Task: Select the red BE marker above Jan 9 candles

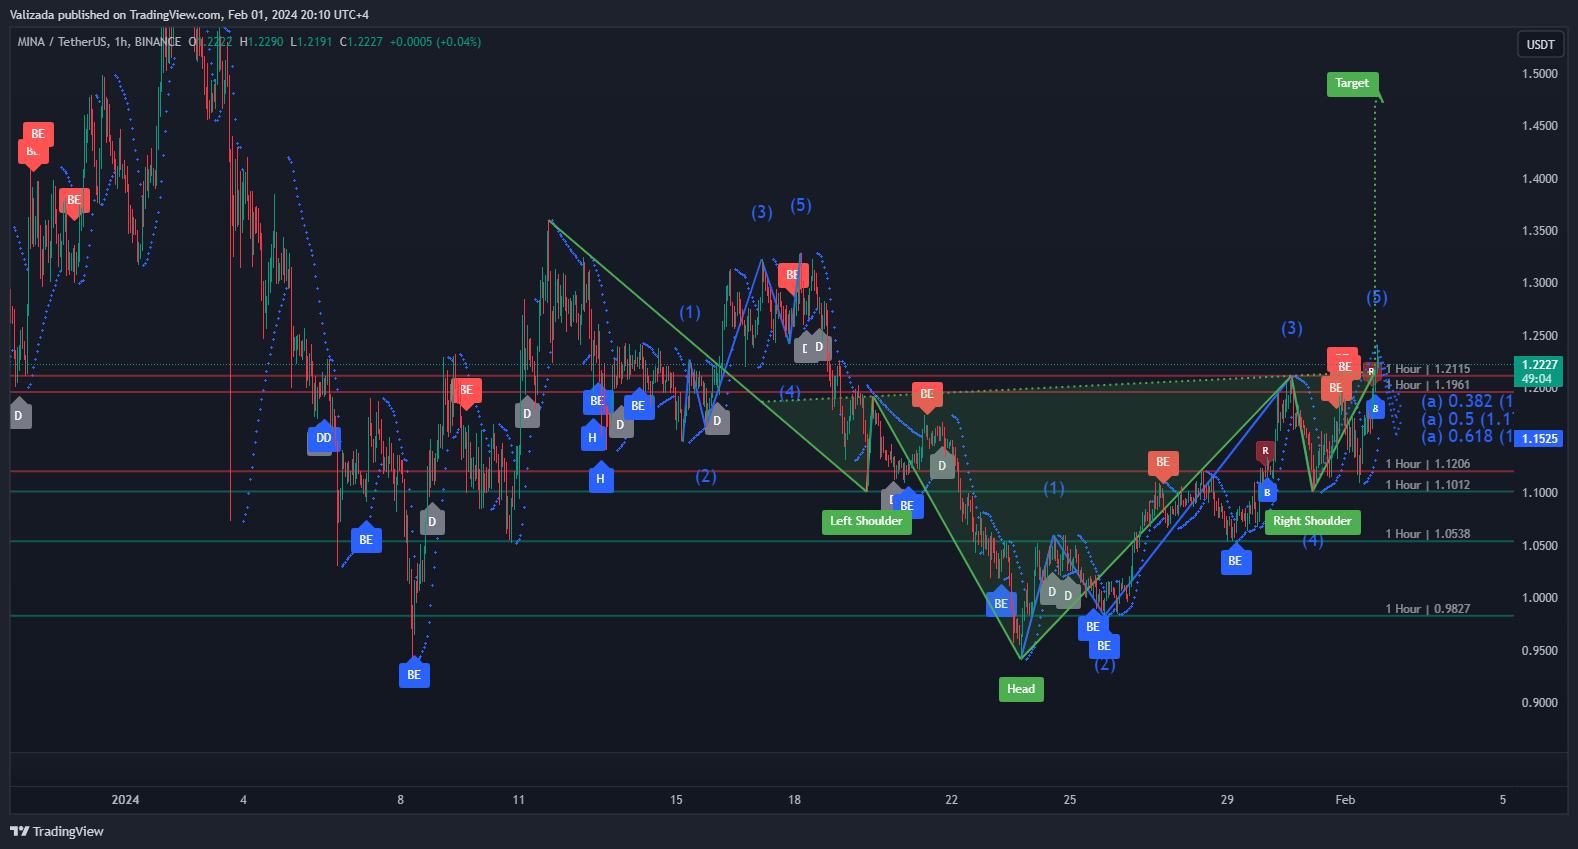Action: coord(466,391)
